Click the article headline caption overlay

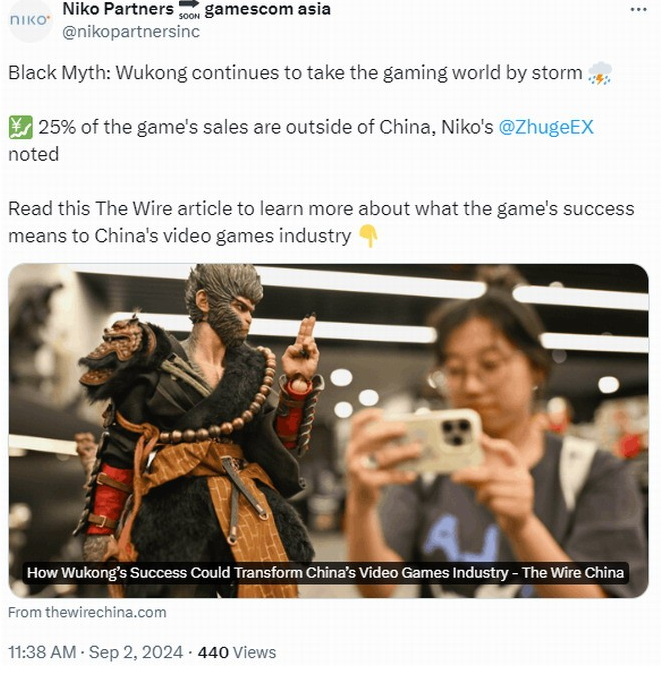325,572
